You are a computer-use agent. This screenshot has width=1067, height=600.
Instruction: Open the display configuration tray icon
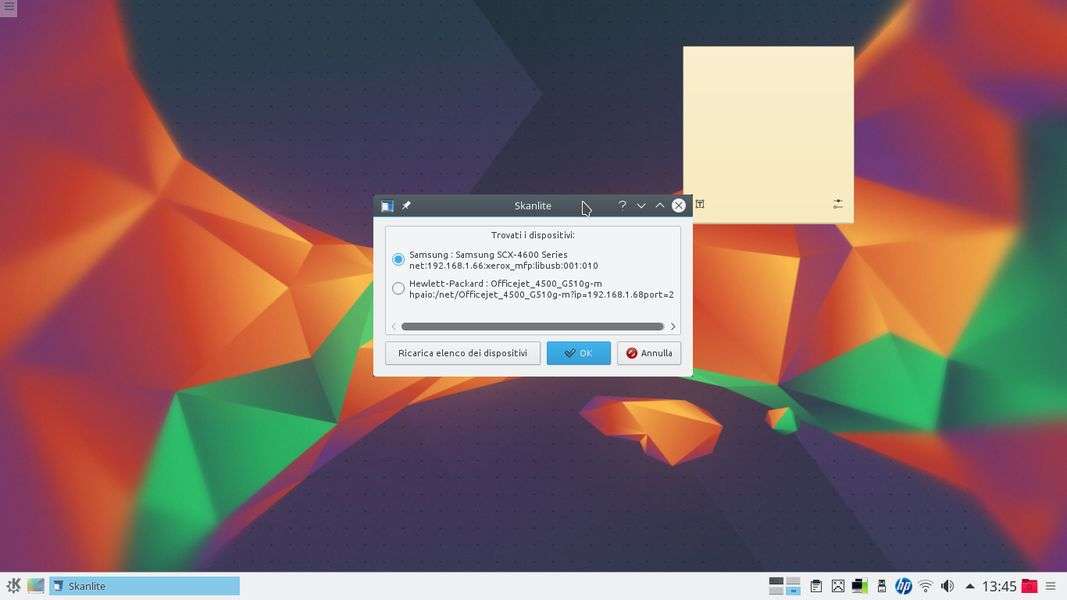click(859, 586)
